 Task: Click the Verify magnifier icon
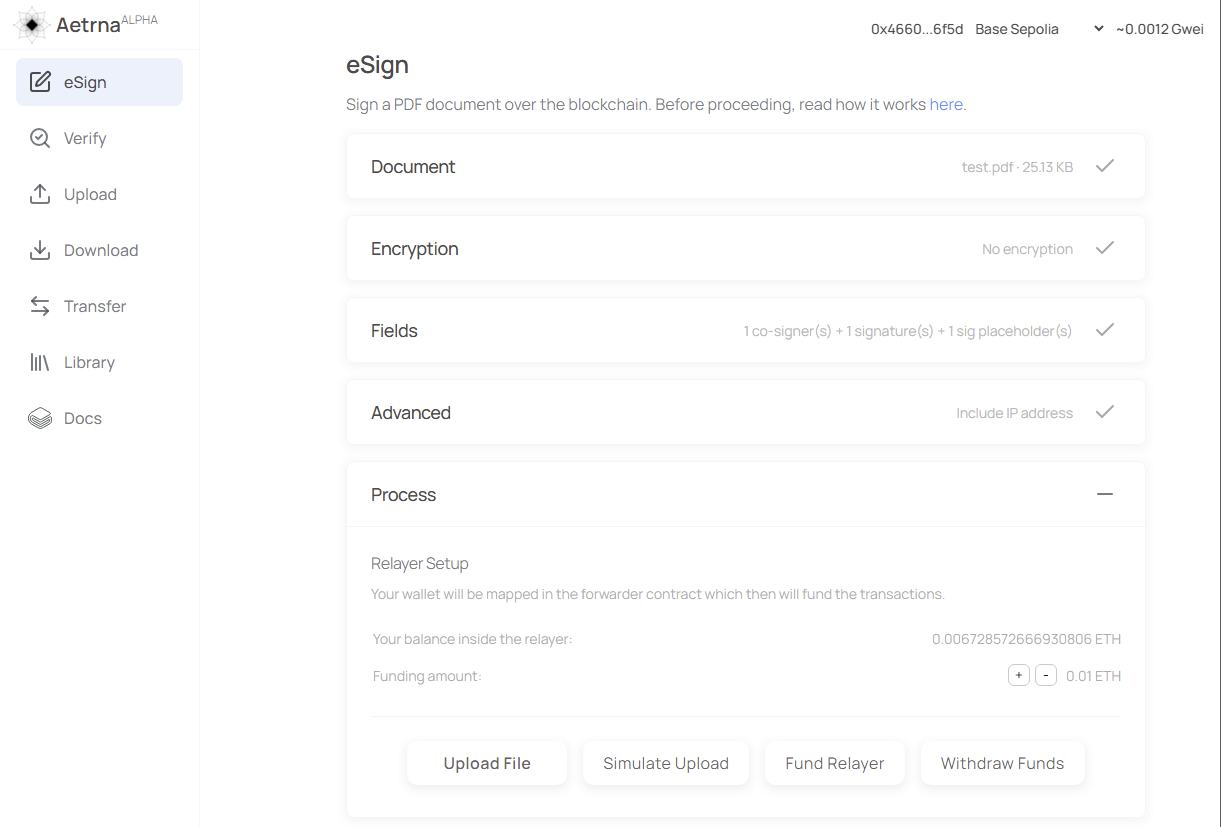click(x=40, y=138)
